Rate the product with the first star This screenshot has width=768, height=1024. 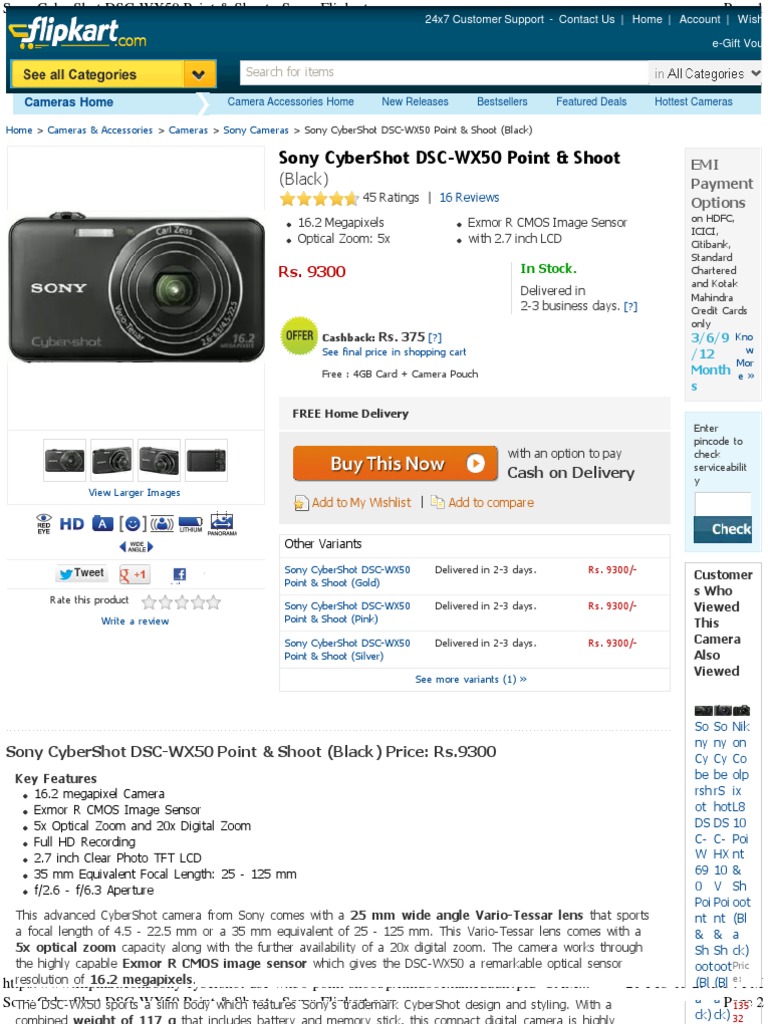(149, 601)
